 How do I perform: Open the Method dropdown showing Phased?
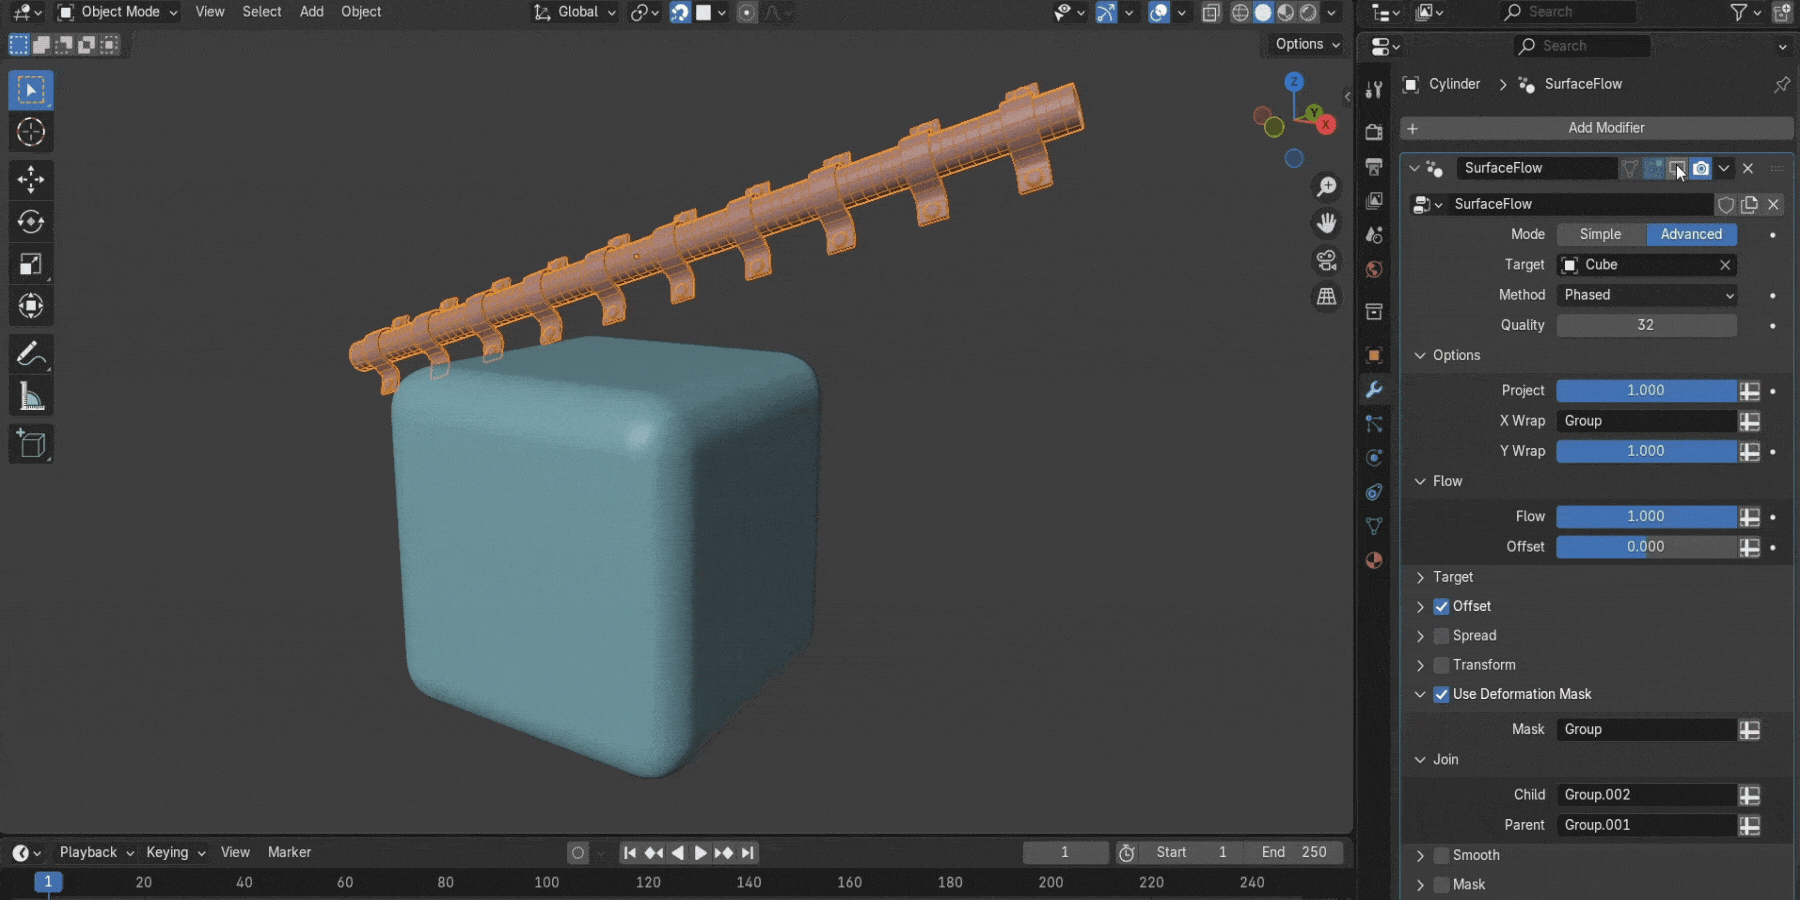pyautogui.click(x=1646, y=295)
